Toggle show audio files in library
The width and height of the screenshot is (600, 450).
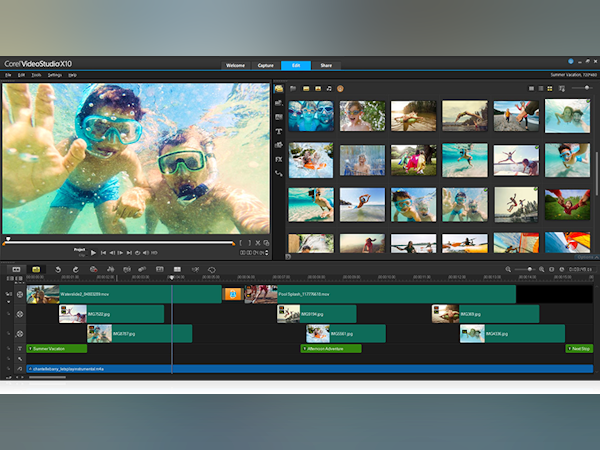[x=329, y=88]
